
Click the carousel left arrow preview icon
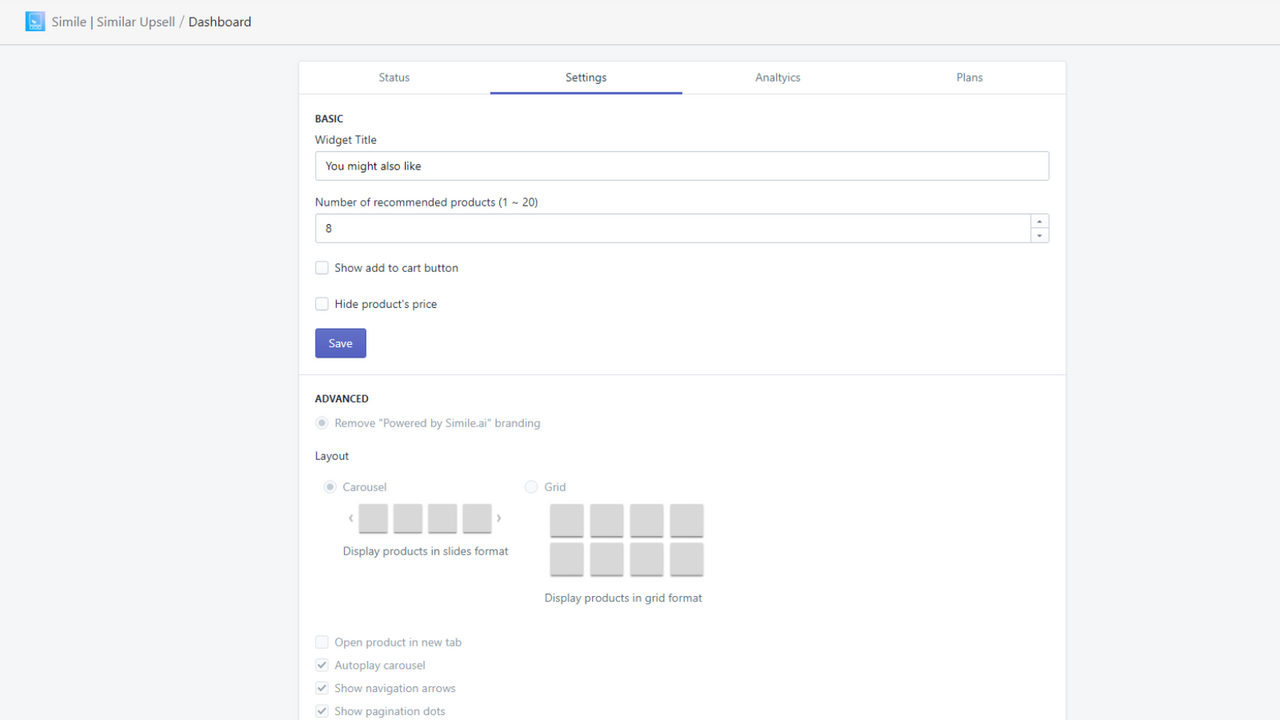point(351,518)
